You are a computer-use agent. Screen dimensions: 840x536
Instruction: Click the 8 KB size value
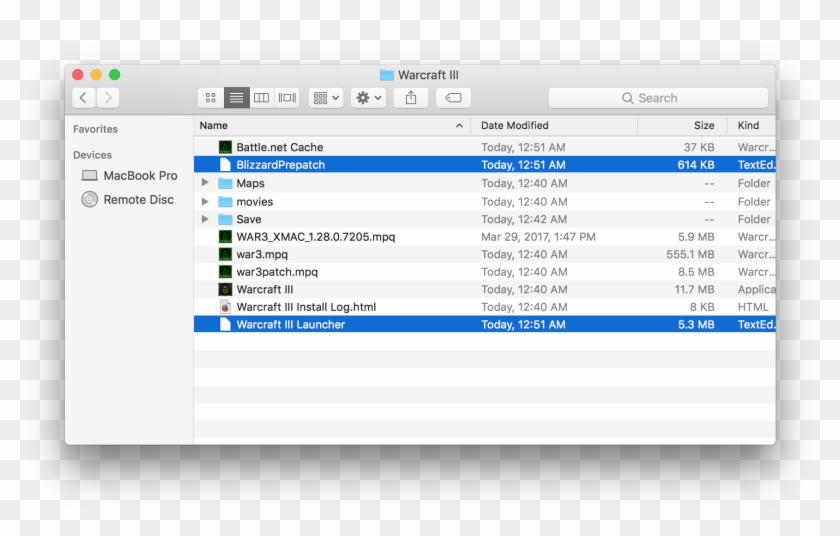point(702,307)
